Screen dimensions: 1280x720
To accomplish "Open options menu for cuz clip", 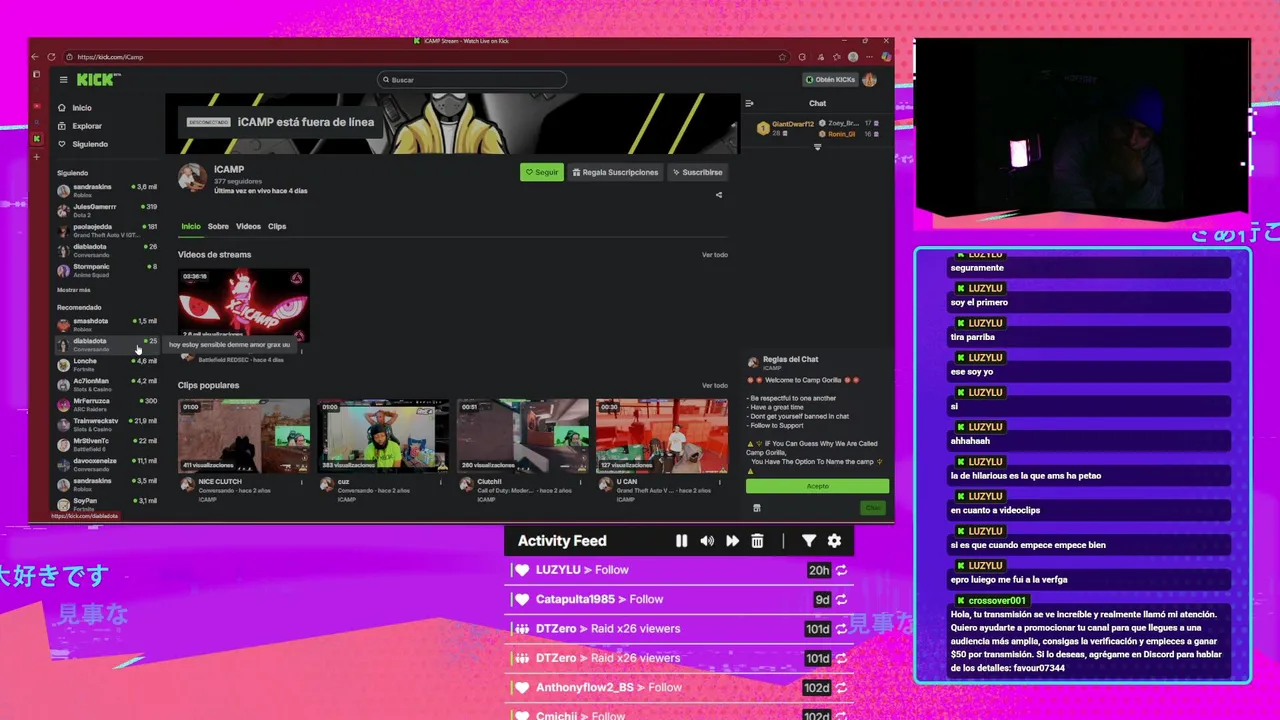I will point(441,482).
